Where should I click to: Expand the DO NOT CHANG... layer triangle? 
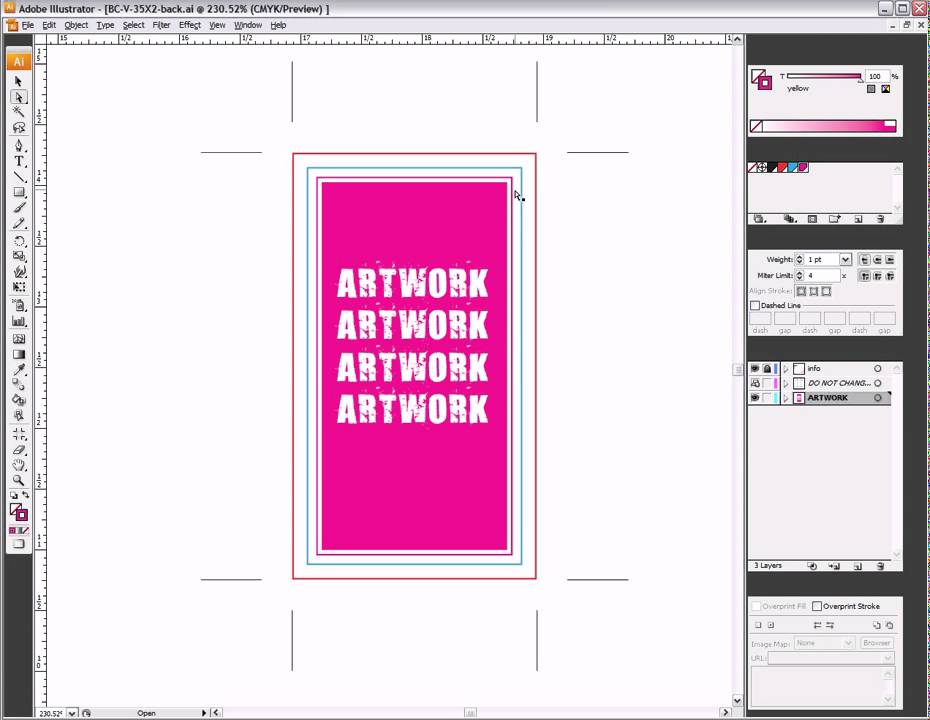pos(786,383)
